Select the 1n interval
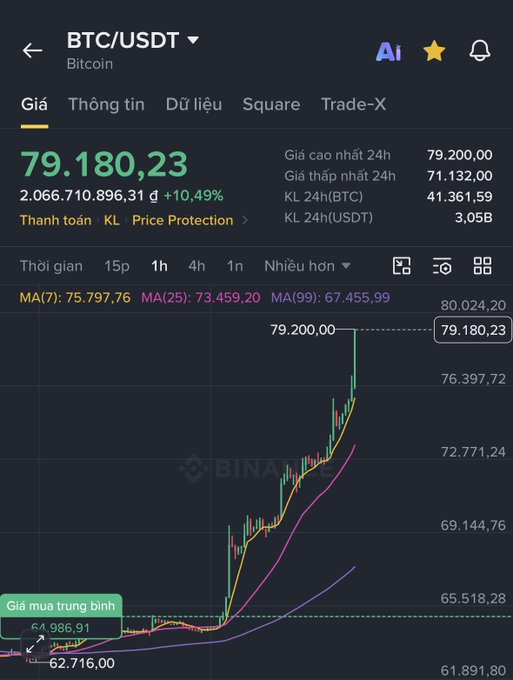 pos(235,266)
